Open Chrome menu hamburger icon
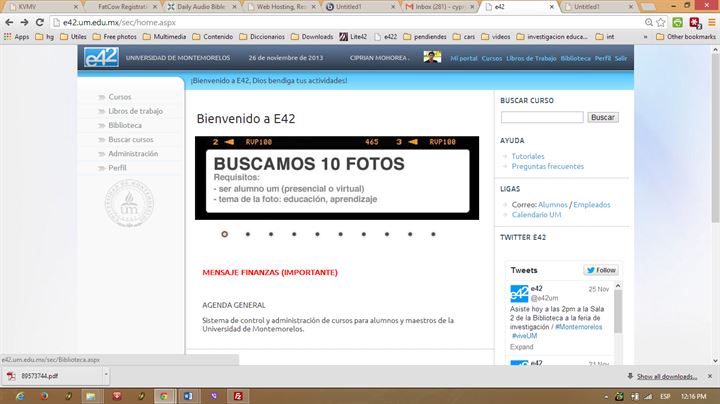 click(712, 22)
